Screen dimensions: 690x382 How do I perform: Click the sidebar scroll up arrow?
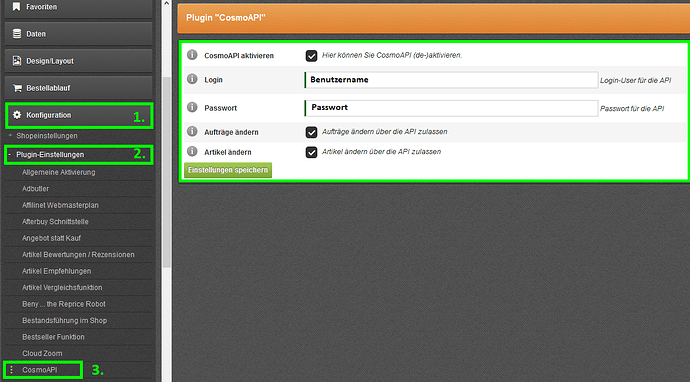[x=166, y=4]
